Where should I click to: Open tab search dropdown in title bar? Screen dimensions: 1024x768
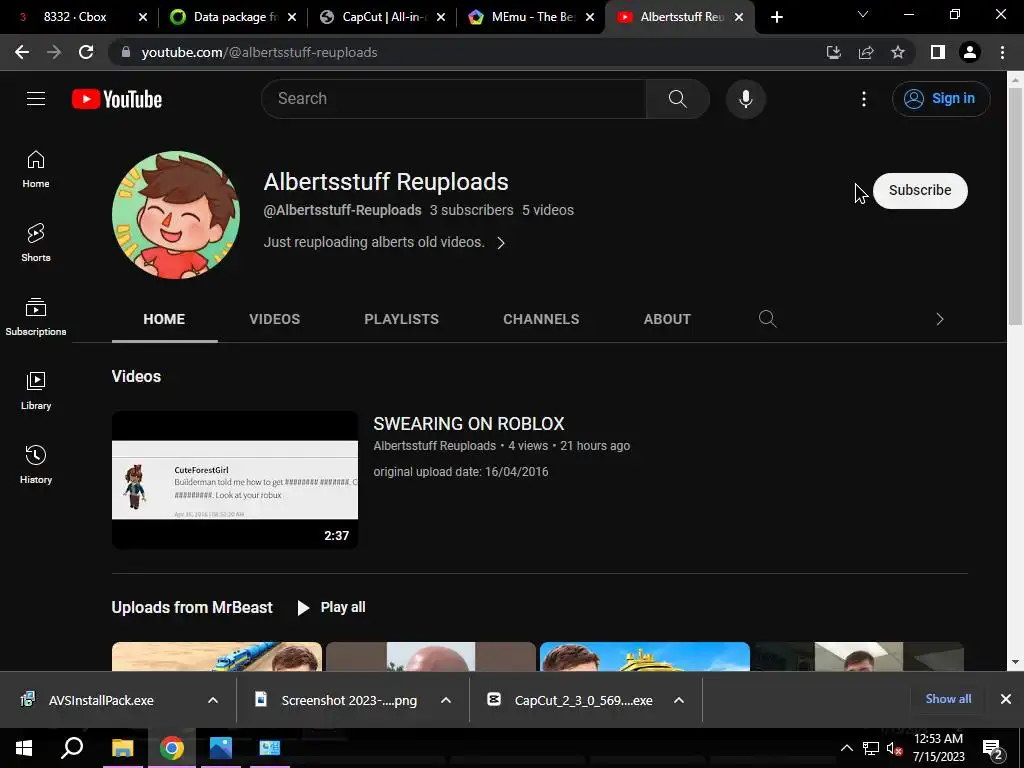tap(863, 14)
